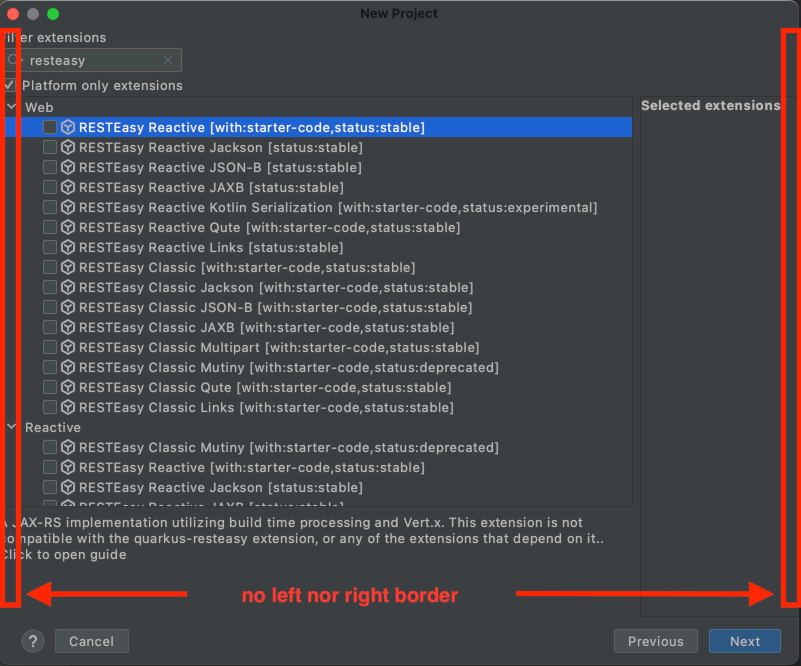801x666 pixels.
Task: Select RESTEasy Classic JSON-B row text
Action: 275,307
